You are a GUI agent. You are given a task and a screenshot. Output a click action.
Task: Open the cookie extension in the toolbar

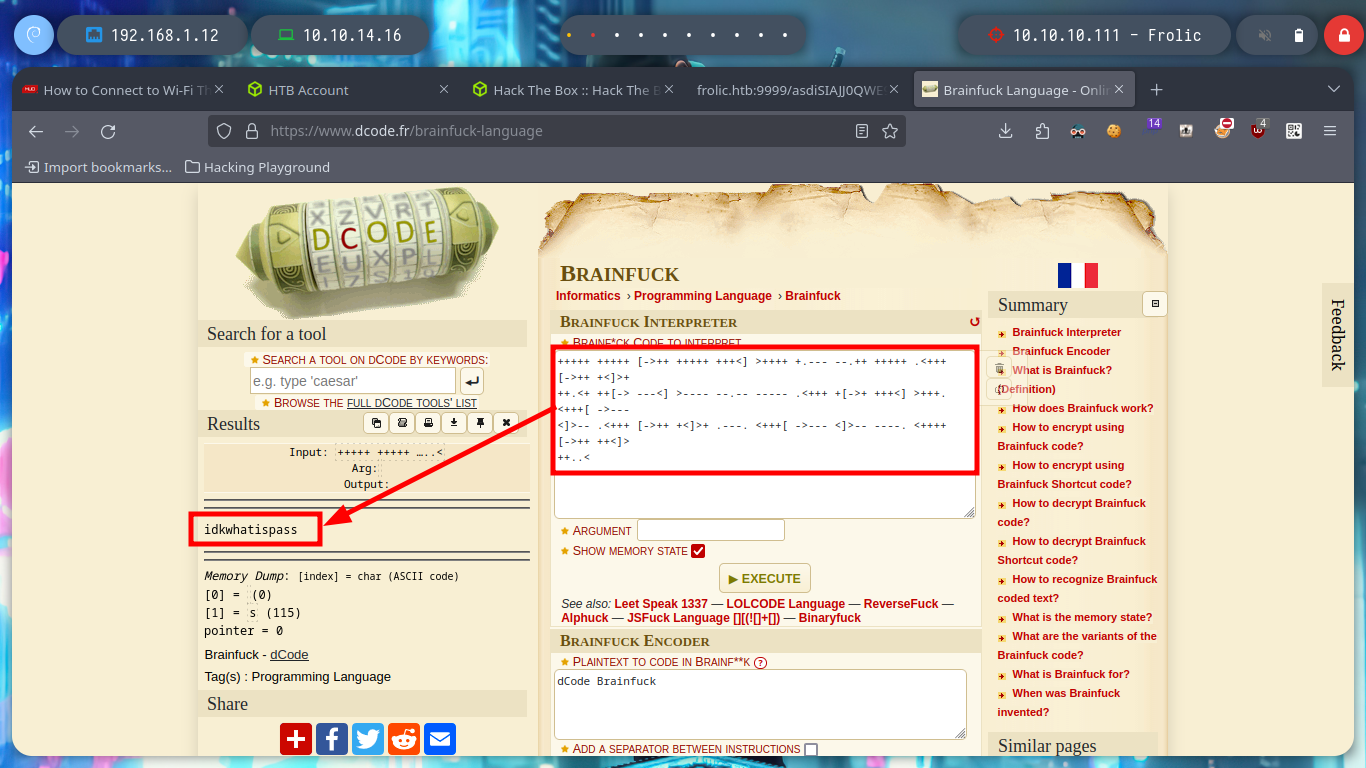coord(1114,131)
